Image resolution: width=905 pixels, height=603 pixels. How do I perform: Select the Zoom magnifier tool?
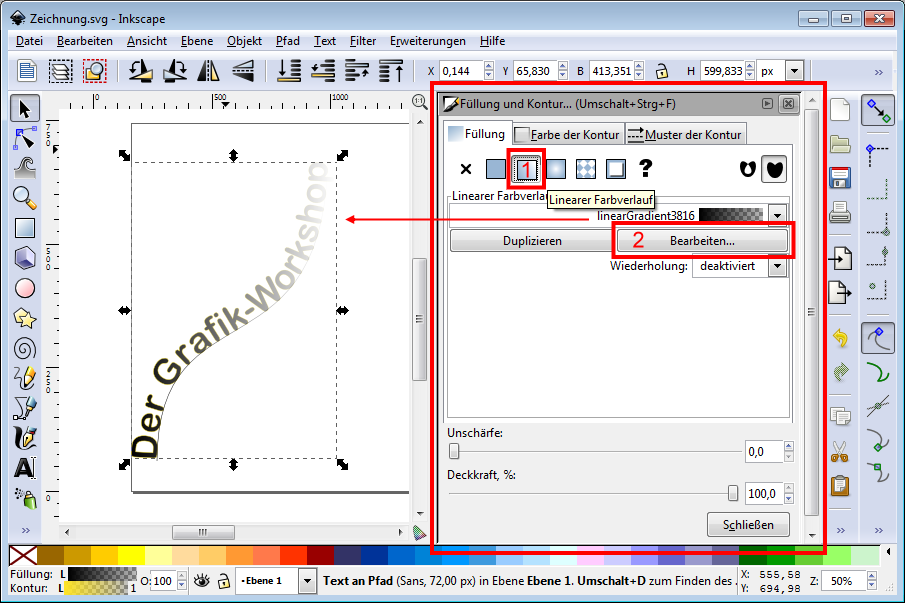[x=24, y=198]
